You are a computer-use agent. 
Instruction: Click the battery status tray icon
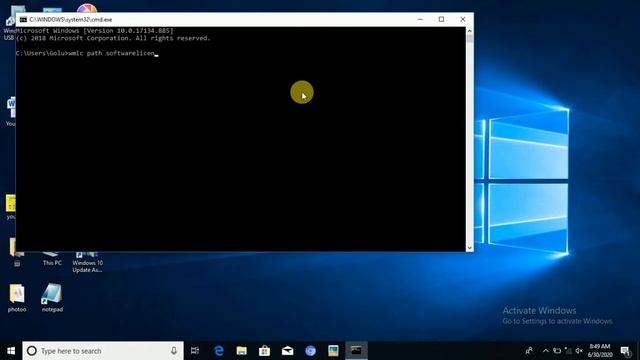557,351
